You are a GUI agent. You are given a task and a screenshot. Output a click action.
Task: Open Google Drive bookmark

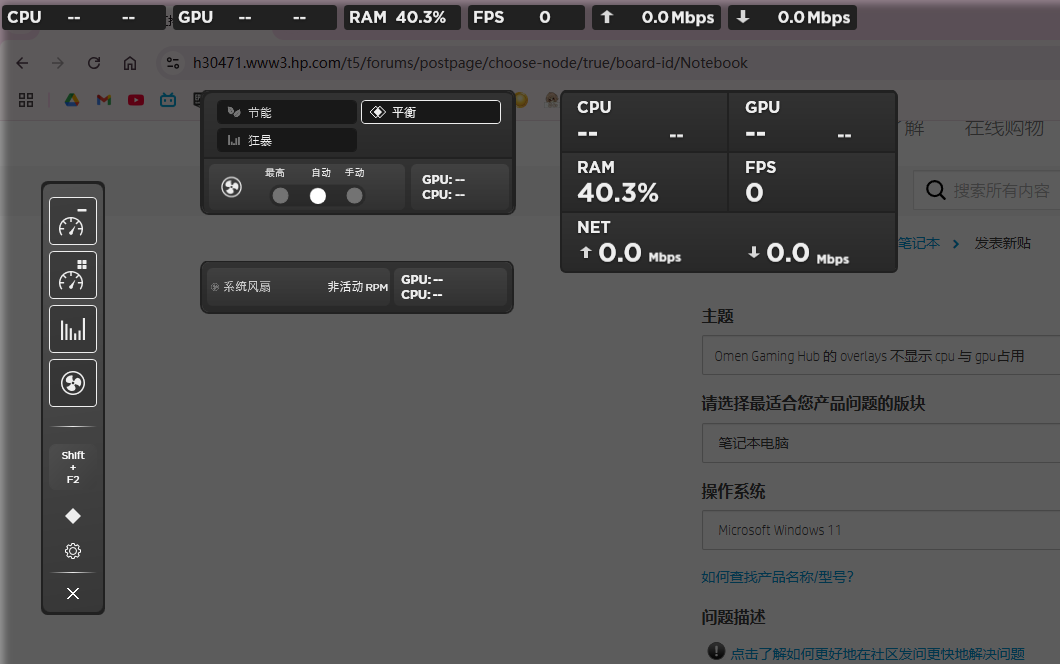(x=72, y=100)
